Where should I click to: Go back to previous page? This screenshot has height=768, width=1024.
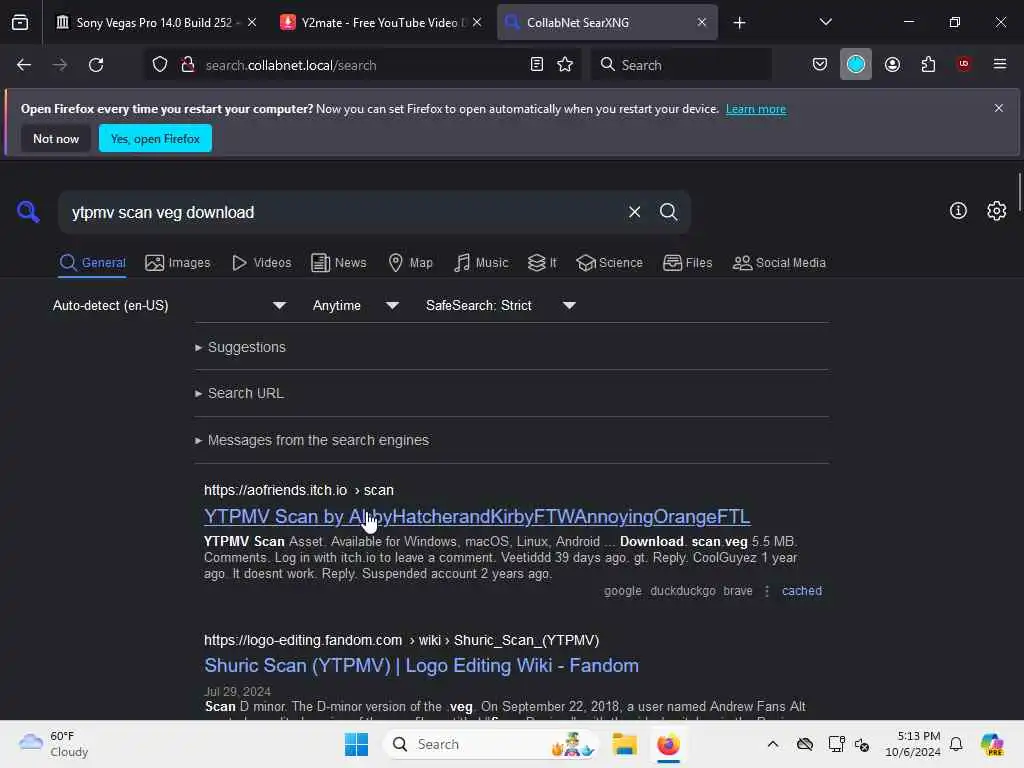[x=24, y=65]
